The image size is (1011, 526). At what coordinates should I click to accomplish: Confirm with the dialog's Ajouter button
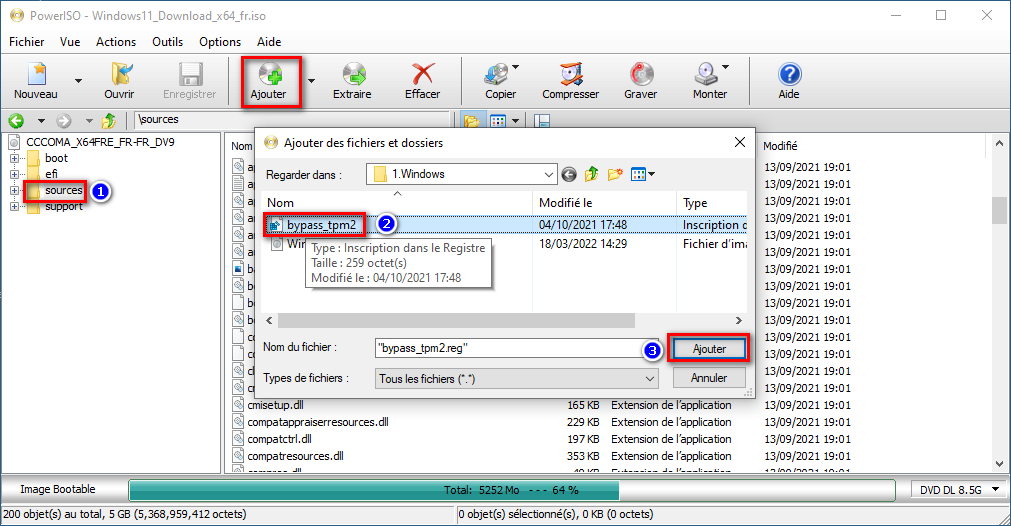tap(709, 348)
